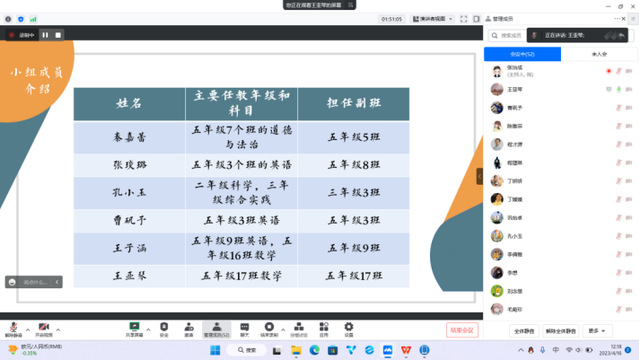Switch to the Not Joined (未入会) tab

[599, 54]
